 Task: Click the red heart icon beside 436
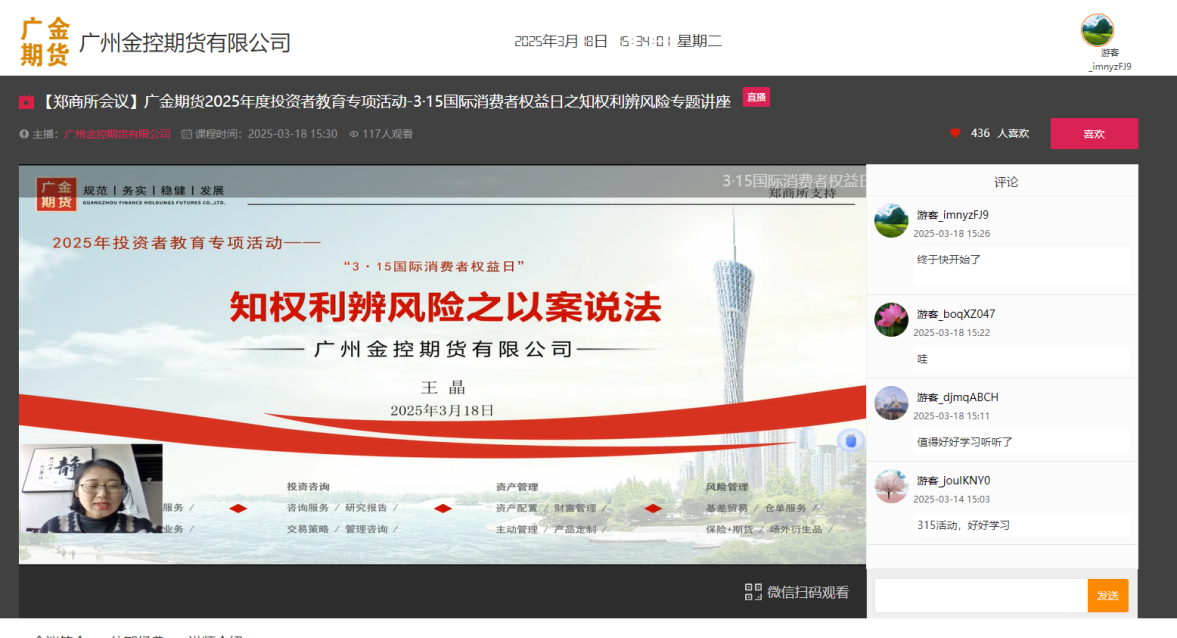click(x=955, y=133)
